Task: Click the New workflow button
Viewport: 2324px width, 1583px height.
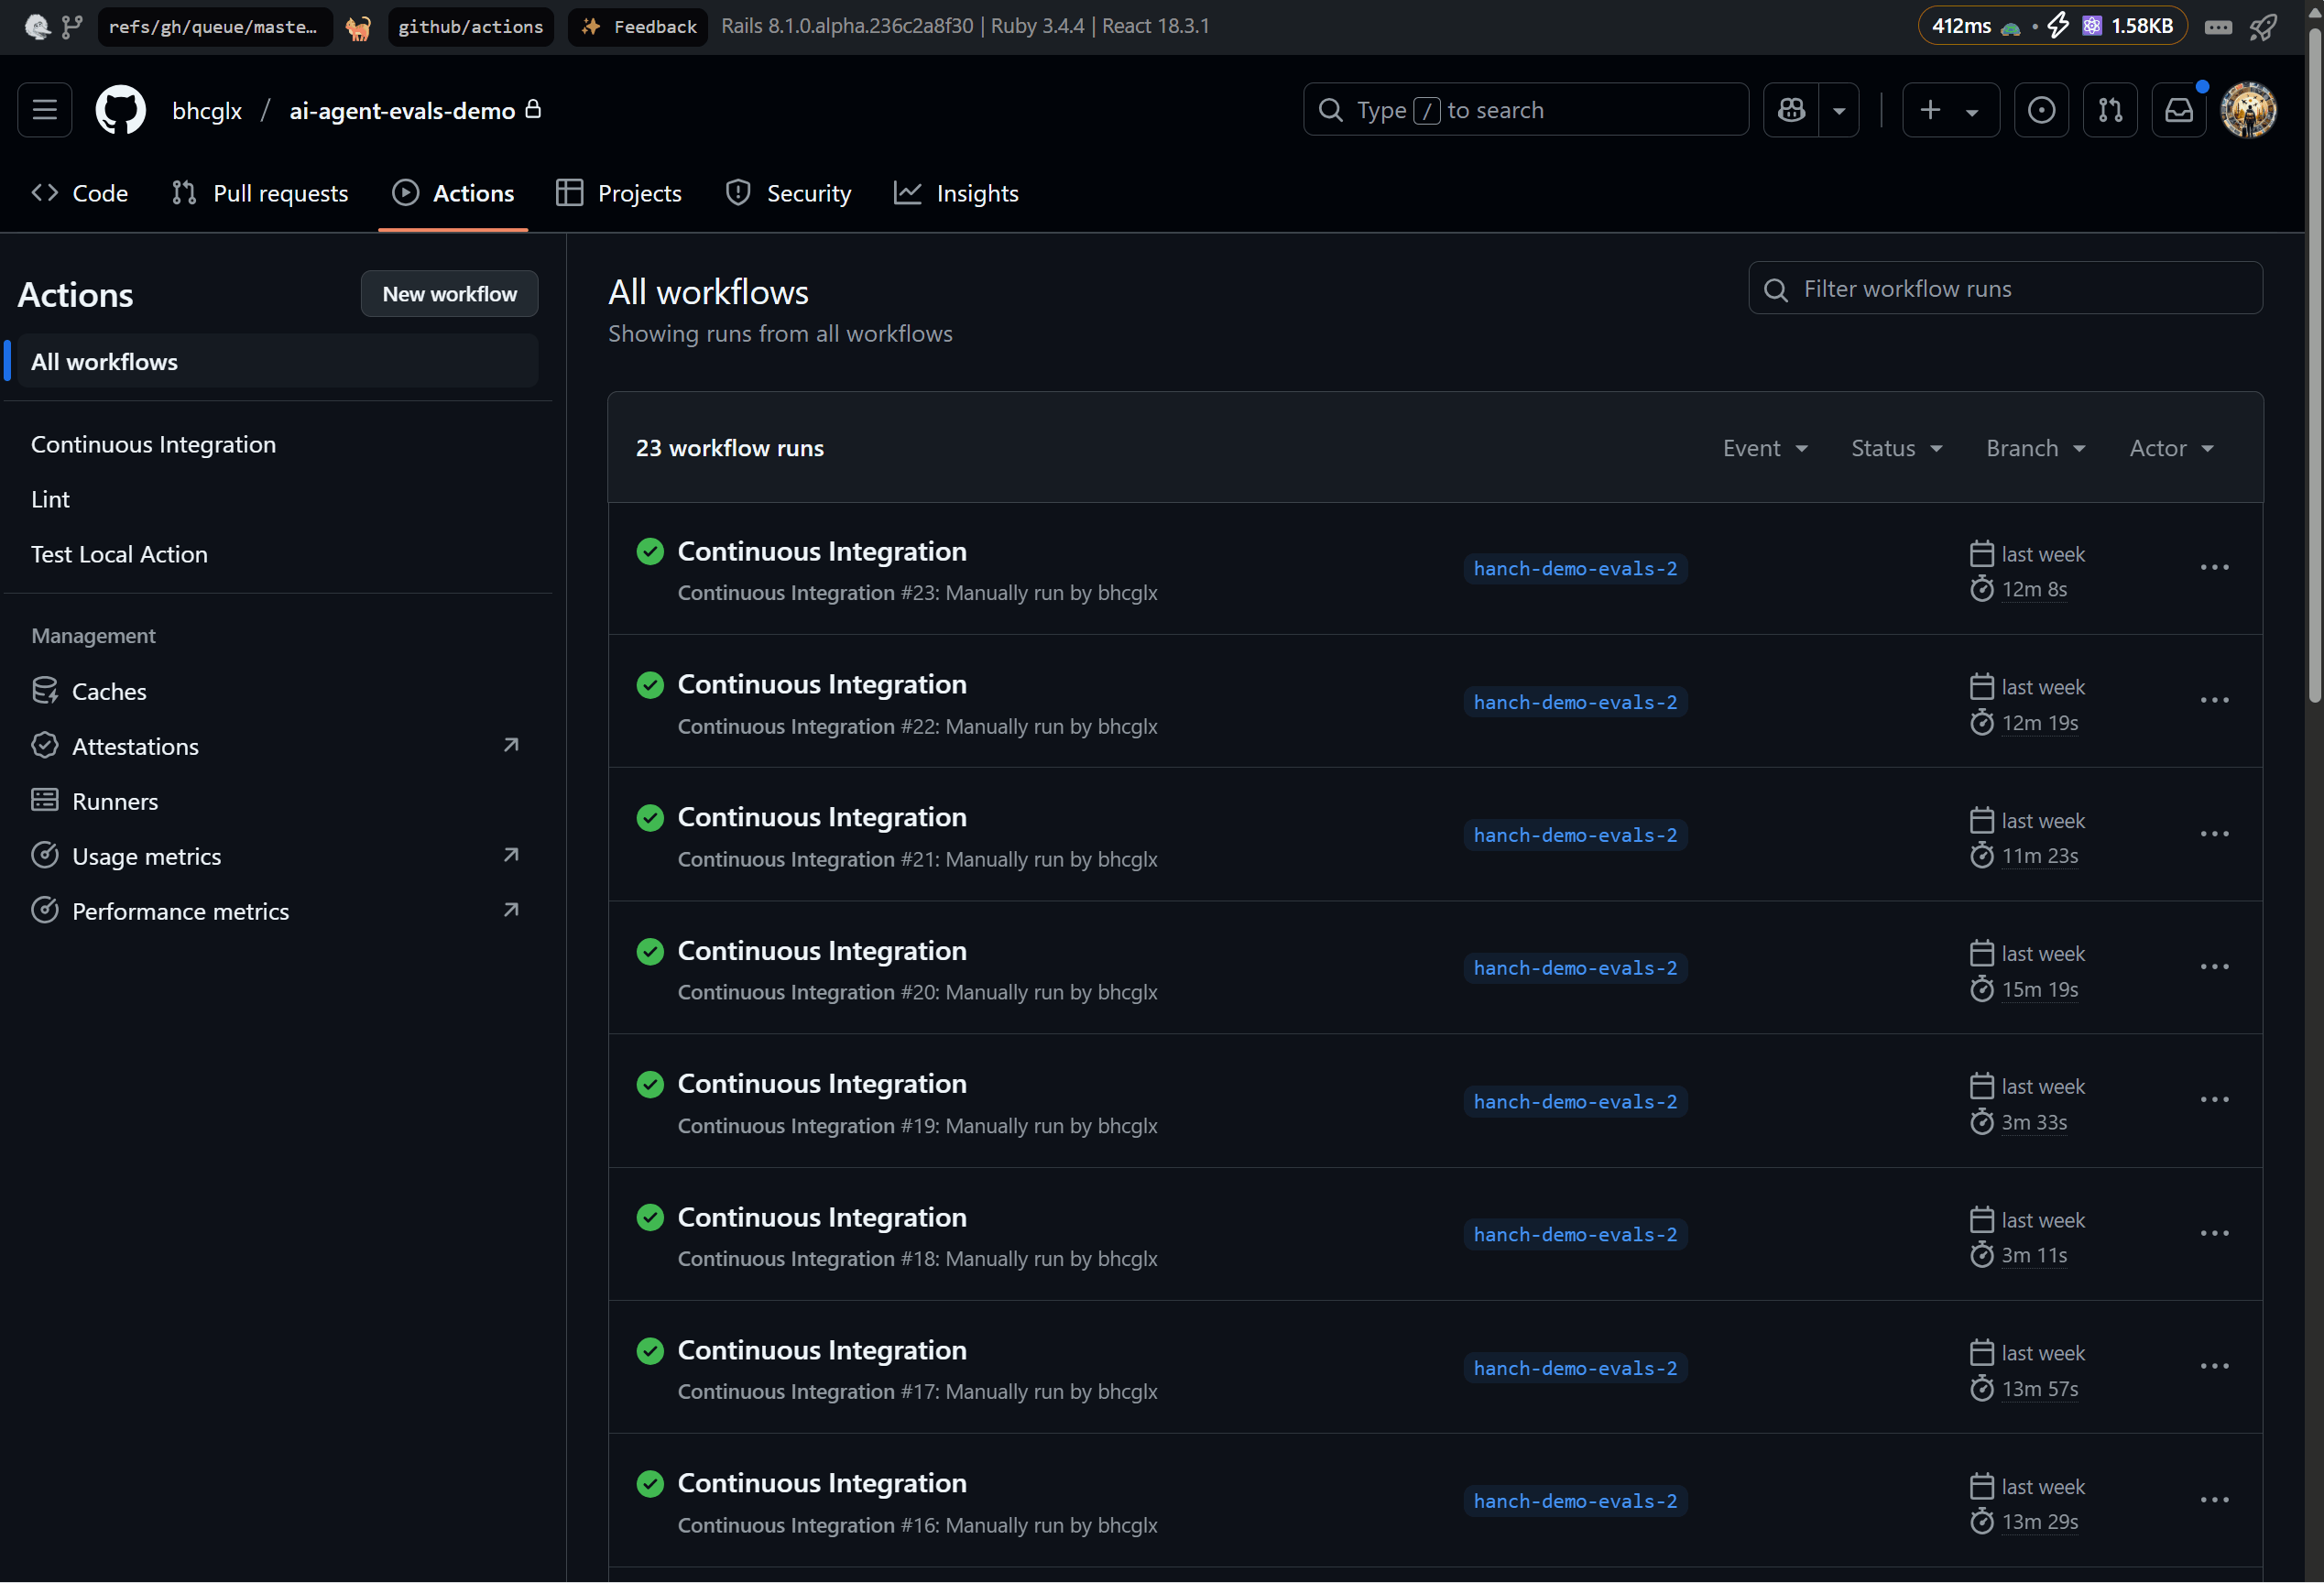Action: point(449,294)
